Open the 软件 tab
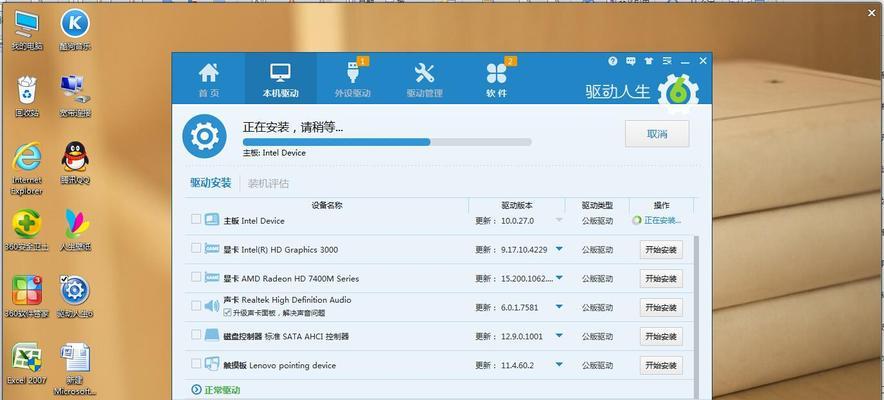The height and width of the screenshot is (400, 884). pyautogui.click(x=497, y=79)
